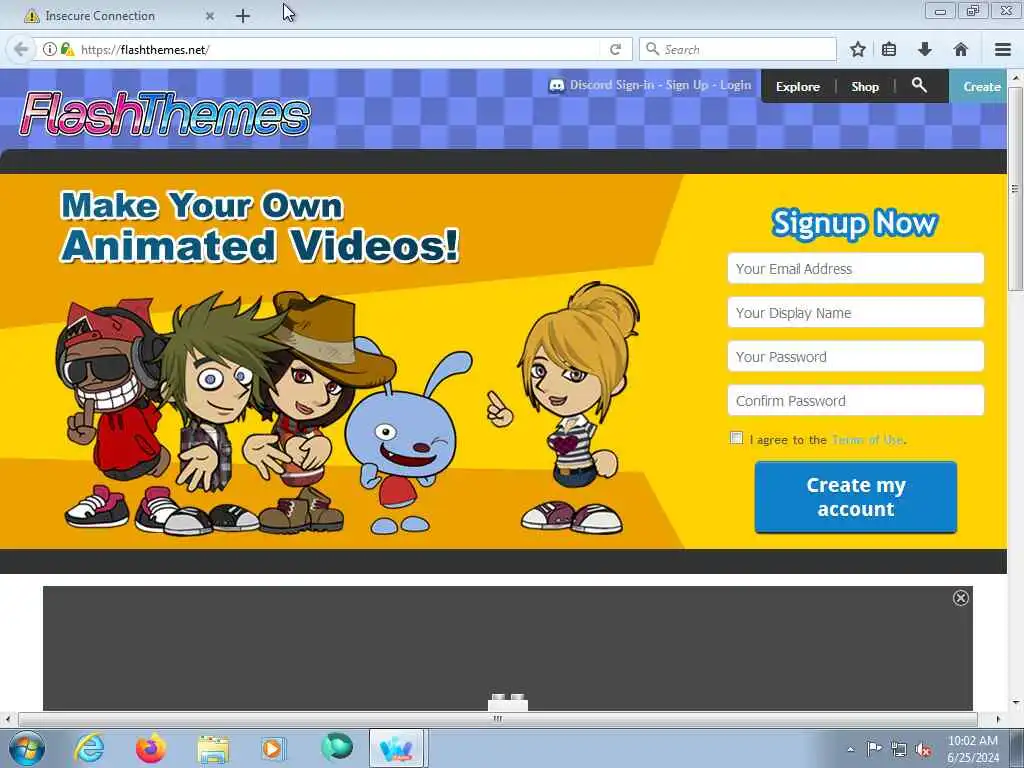Click the Login link
The height and width of the screenshot is (768, 1024).
click(x=735, y=85)
